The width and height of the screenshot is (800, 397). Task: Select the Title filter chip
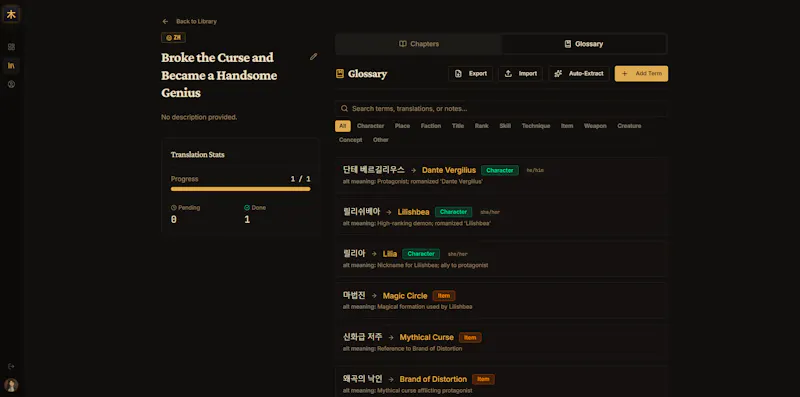click(x=458, y=126)
